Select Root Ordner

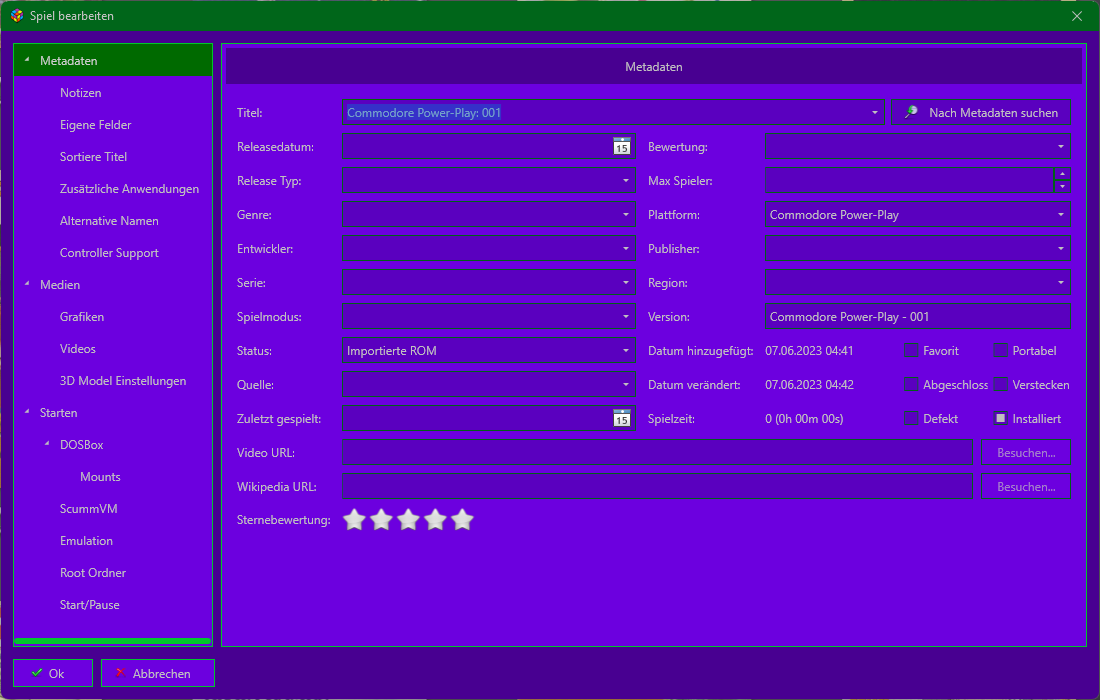click(93, 573)
